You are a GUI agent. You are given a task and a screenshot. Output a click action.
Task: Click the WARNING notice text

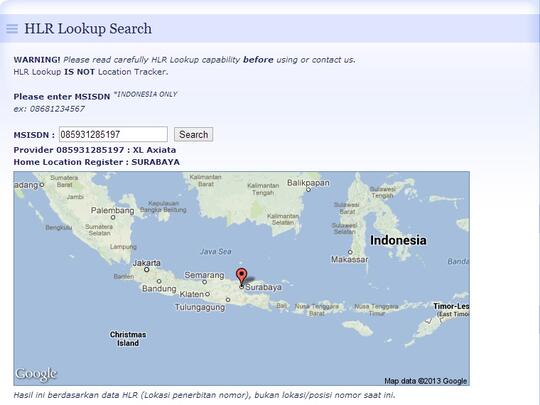184,60
